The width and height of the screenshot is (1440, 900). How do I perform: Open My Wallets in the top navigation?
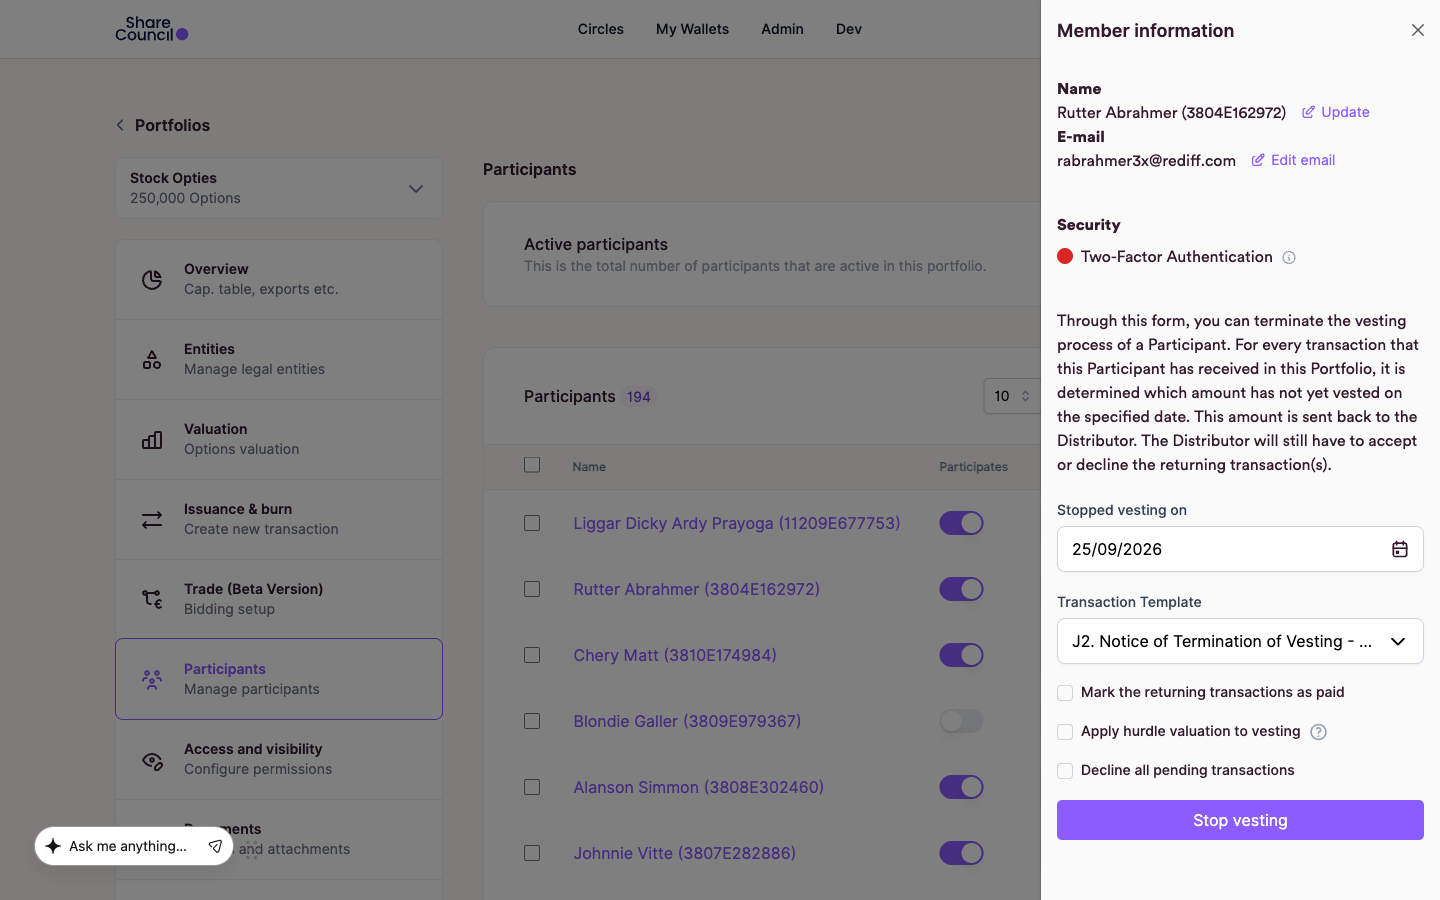tap(692, 29)
